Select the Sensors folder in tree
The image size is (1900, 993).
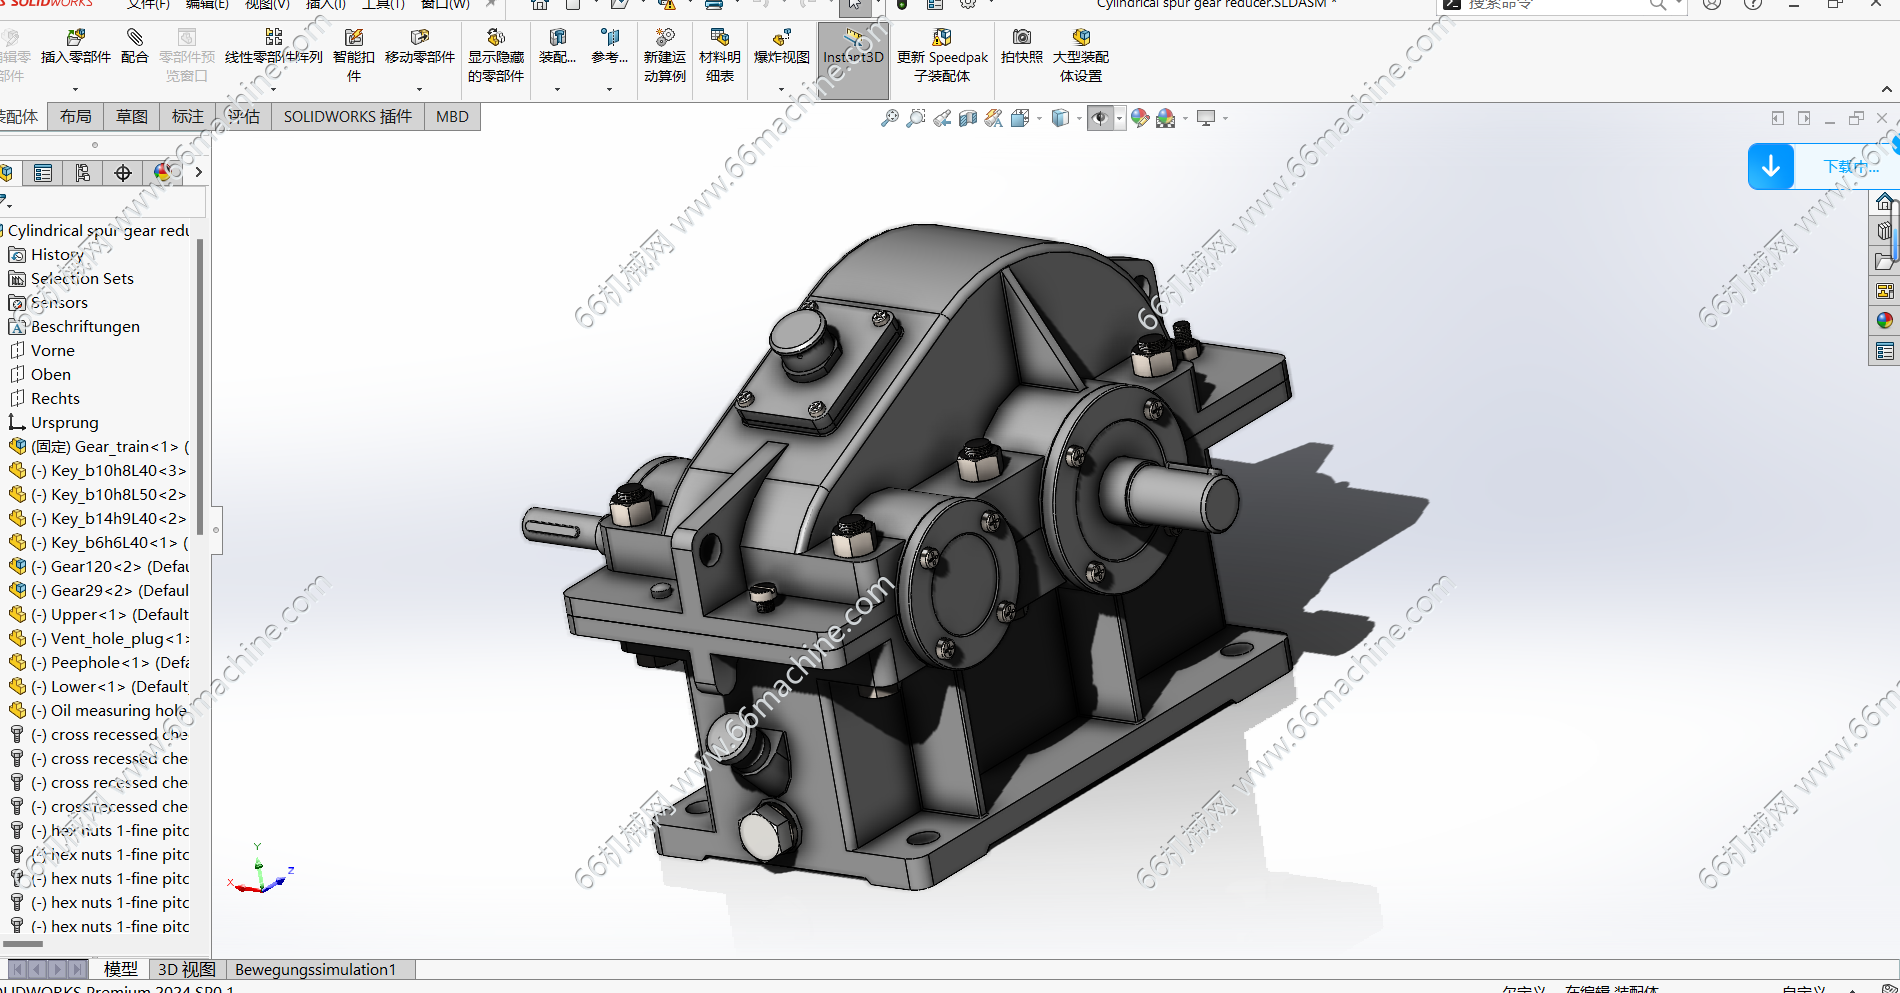48,302
